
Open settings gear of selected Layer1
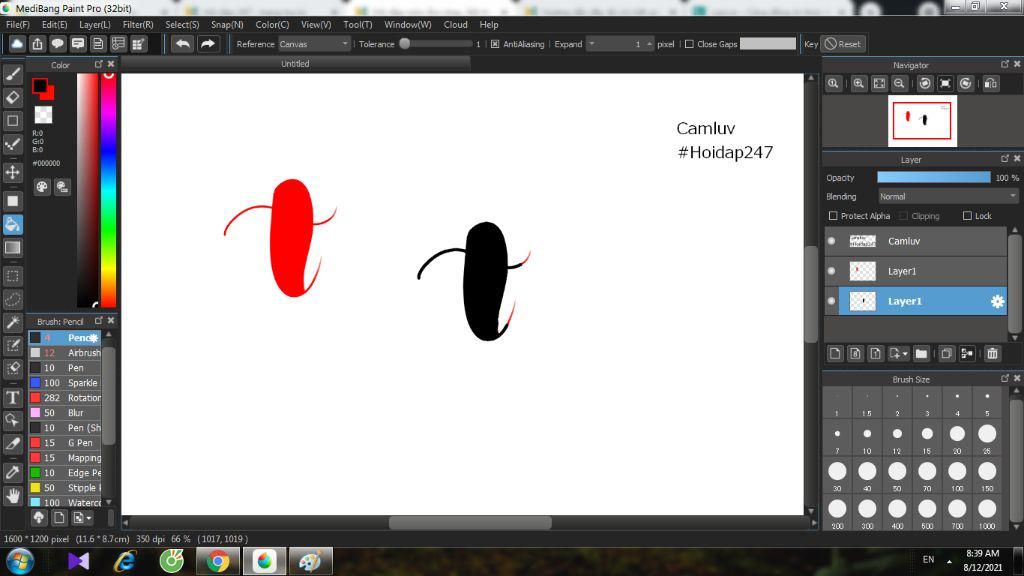(997, 301)
